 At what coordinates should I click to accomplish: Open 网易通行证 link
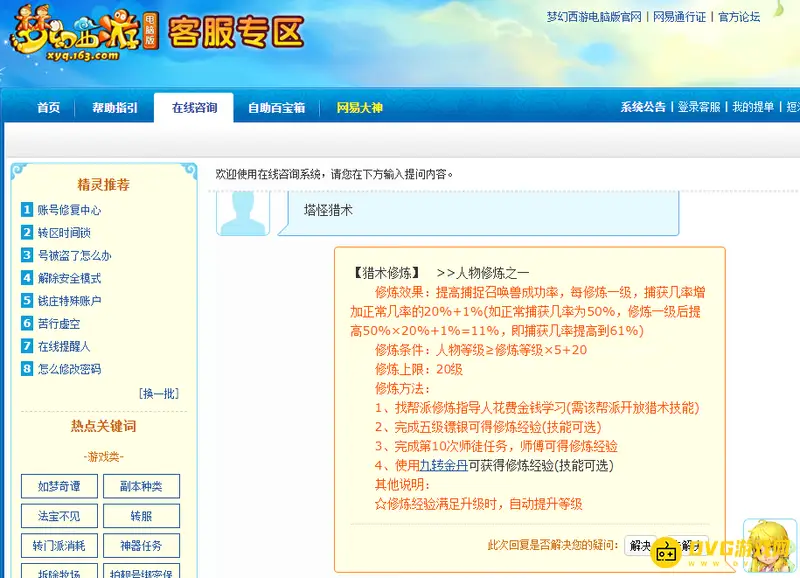(x=680, y=17)
